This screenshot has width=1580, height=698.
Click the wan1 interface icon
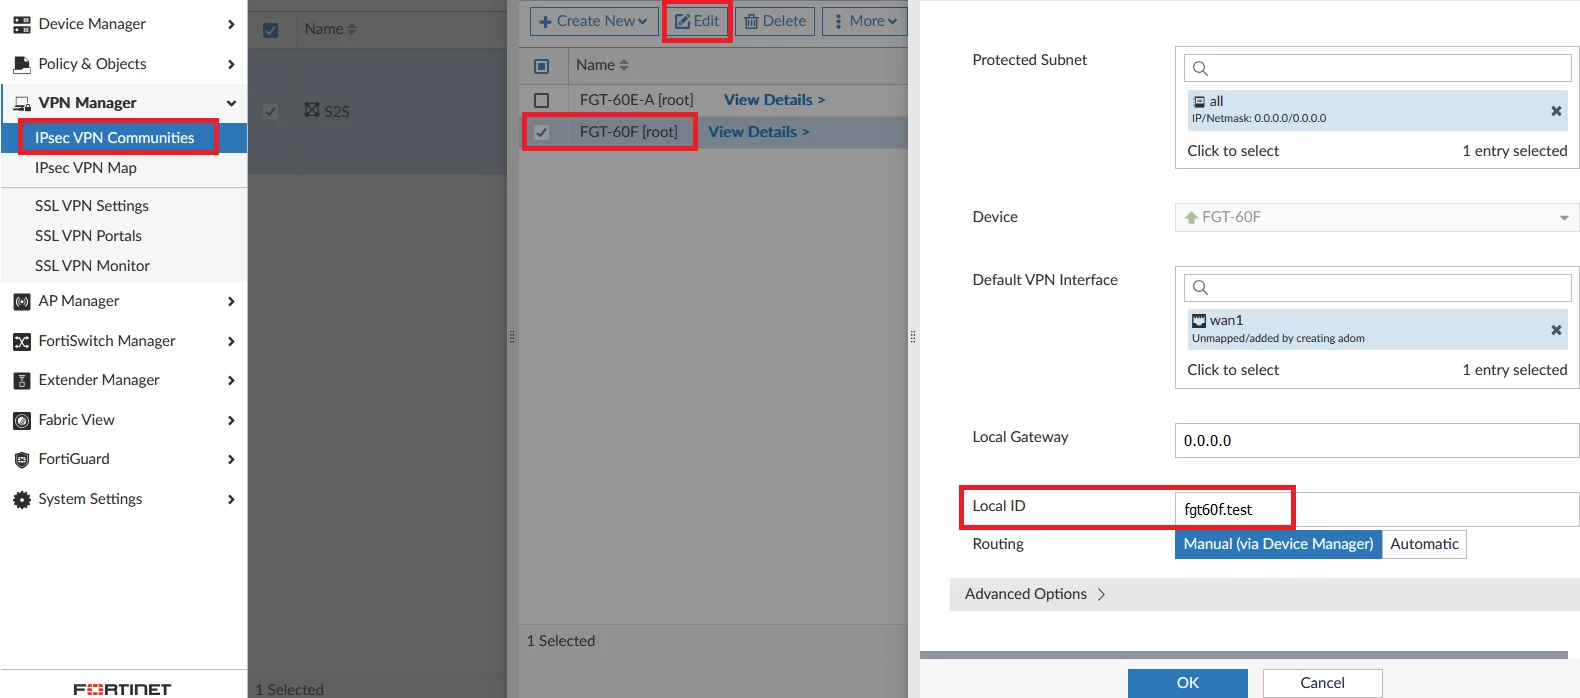tap(1198, 321)
